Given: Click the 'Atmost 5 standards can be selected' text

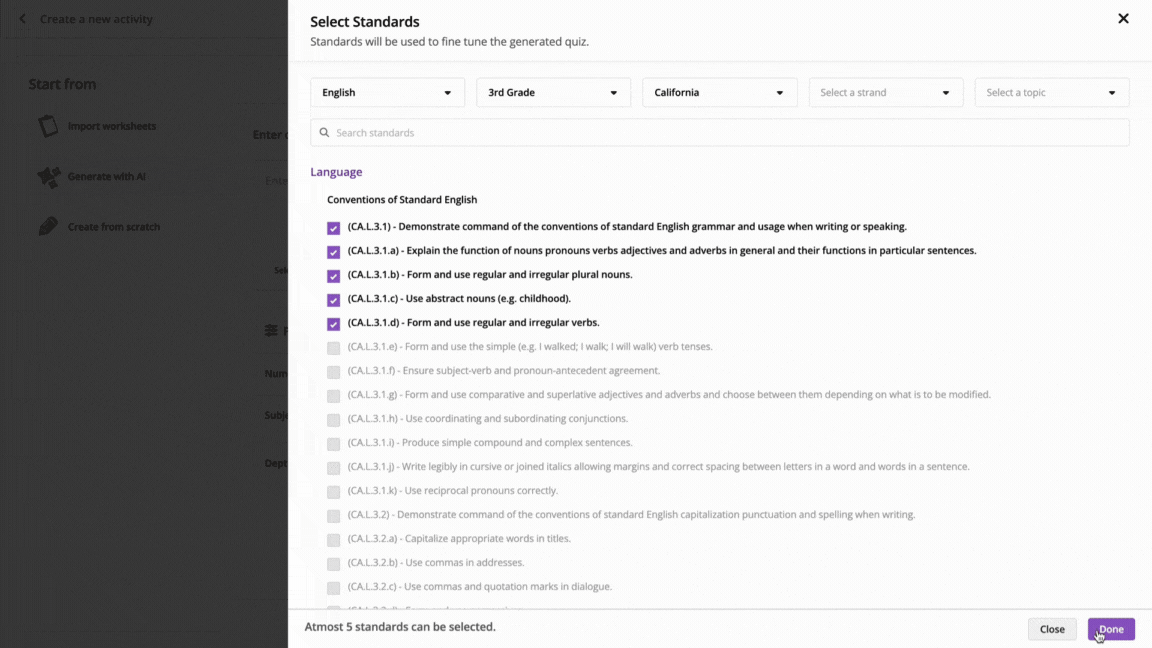Looking at the screenshot, I should [400, 627].
